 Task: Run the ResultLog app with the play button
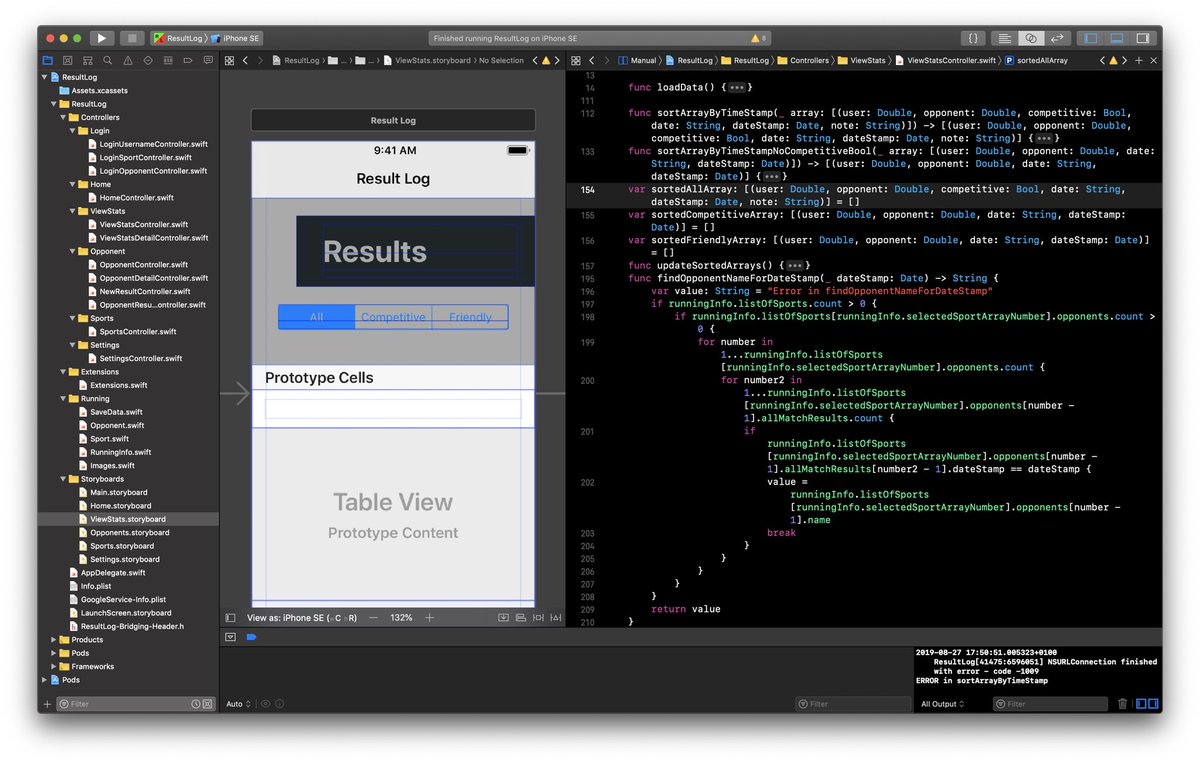(102, 38)
